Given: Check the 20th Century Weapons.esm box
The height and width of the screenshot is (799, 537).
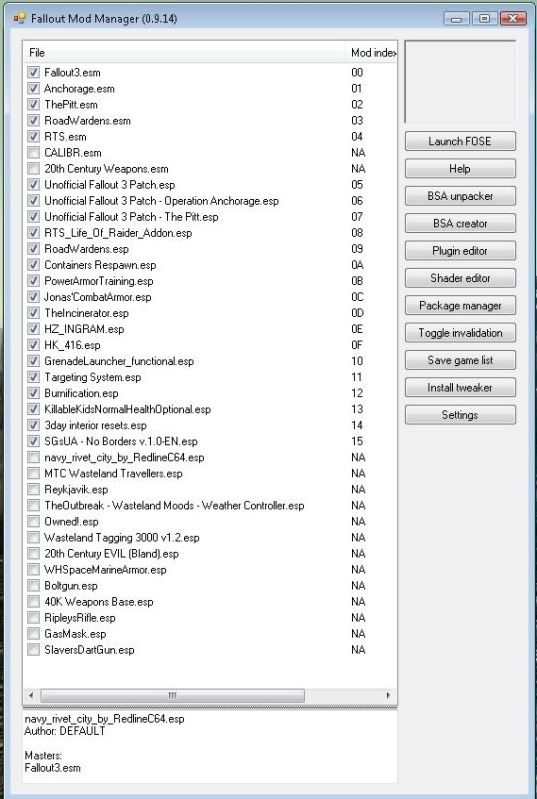Looking at the screenshot, I should click(x=33, y=169).
